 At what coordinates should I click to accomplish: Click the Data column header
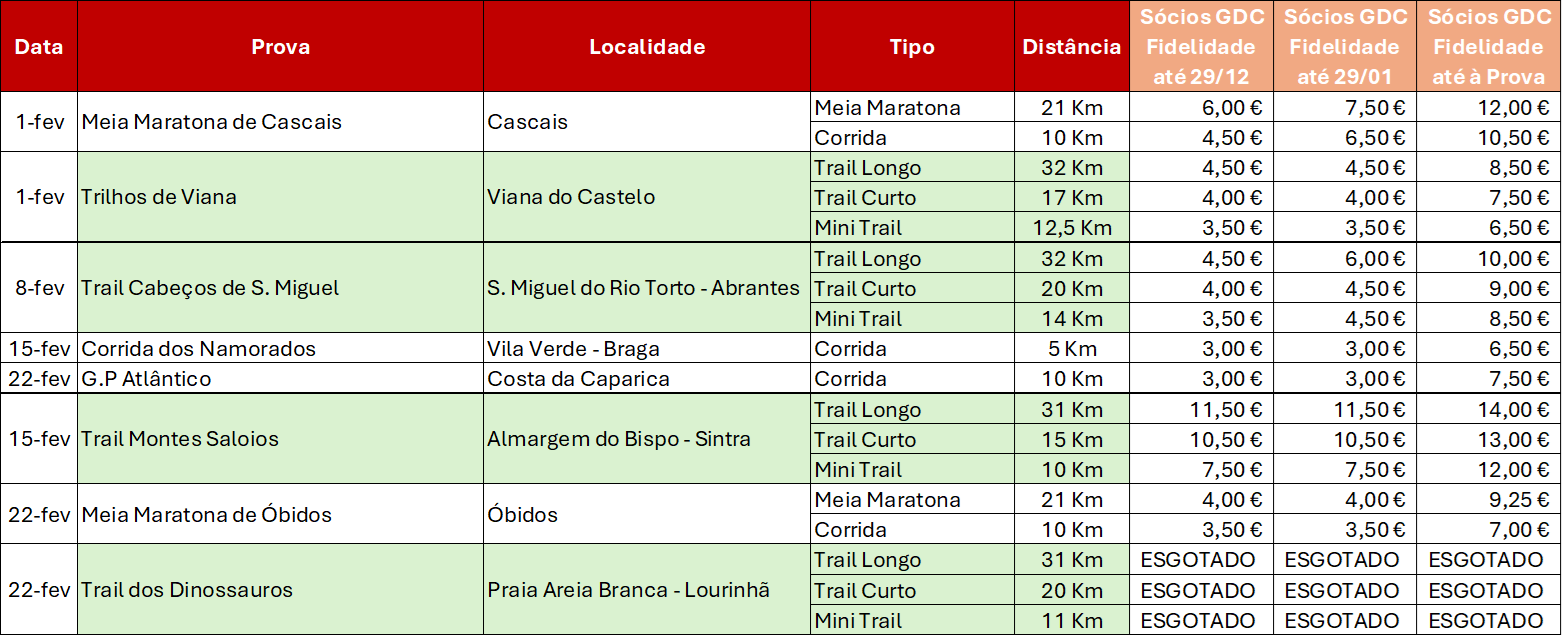(x=39, y=47)
